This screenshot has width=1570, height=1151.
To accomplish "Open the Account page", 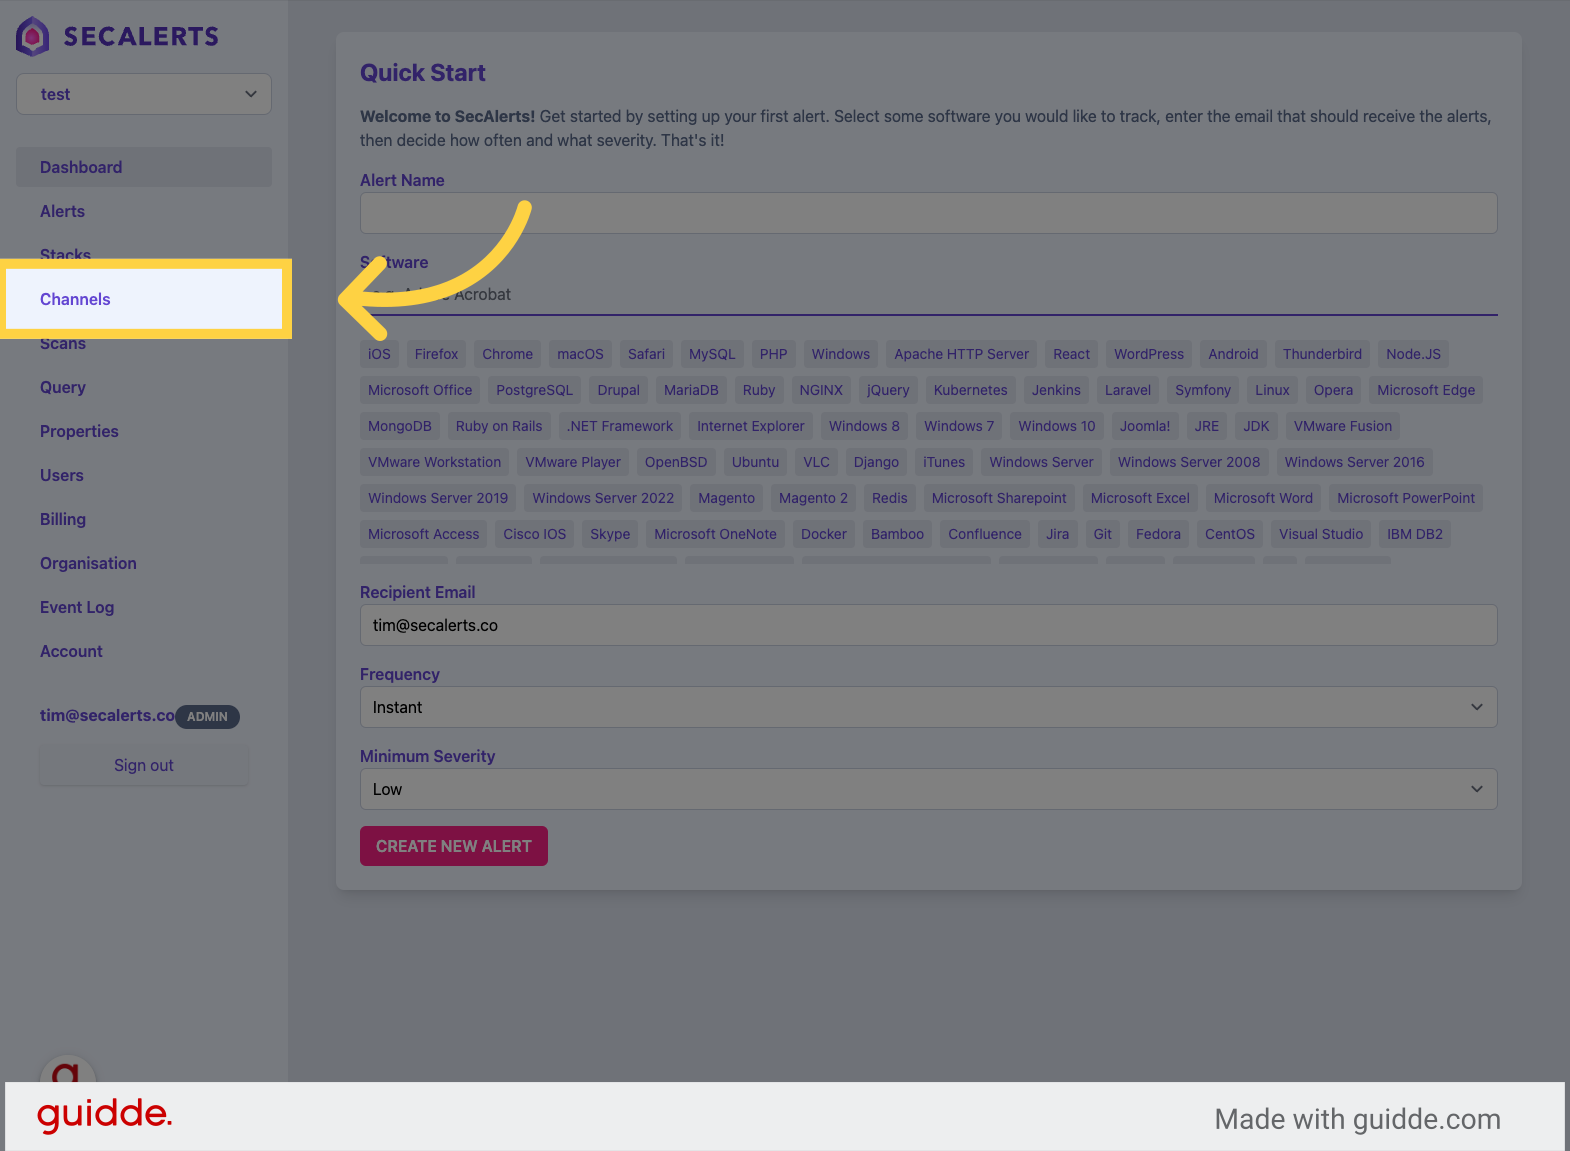I will click(x=71, y=651).
